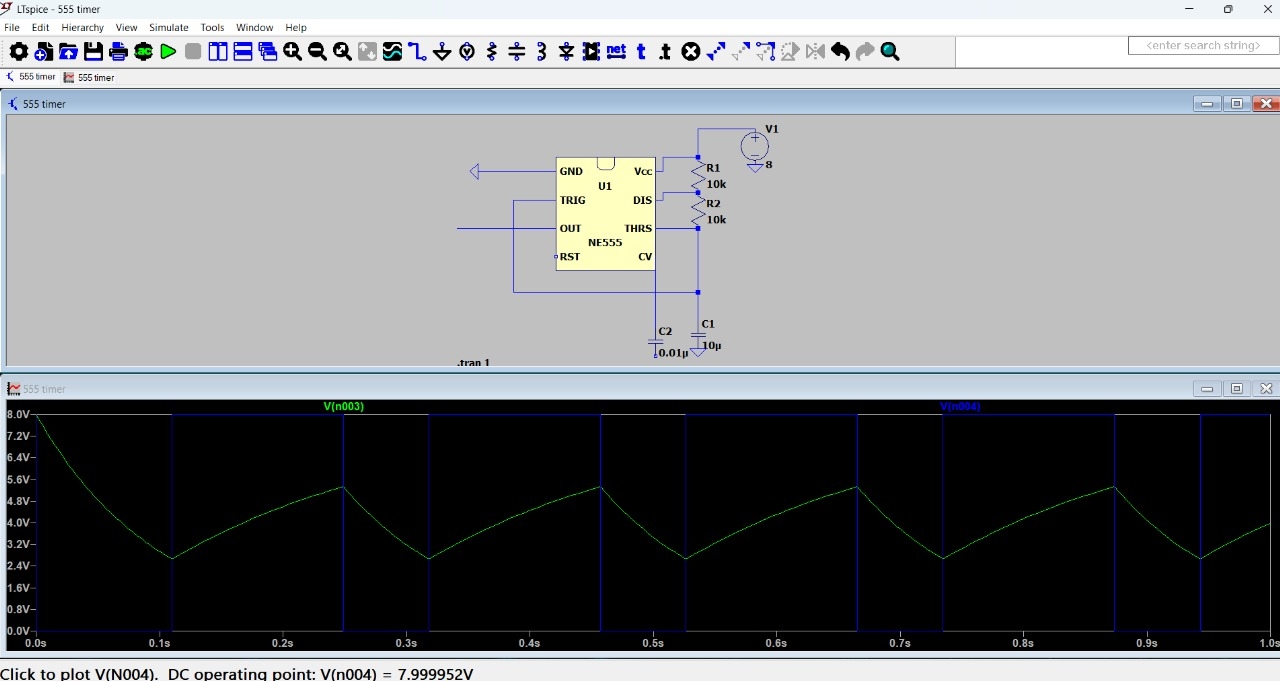The height and width of the screenshot is (681, 1280).
Task: Select the duplicate/copy tool
Action: (x=716, y=52)
